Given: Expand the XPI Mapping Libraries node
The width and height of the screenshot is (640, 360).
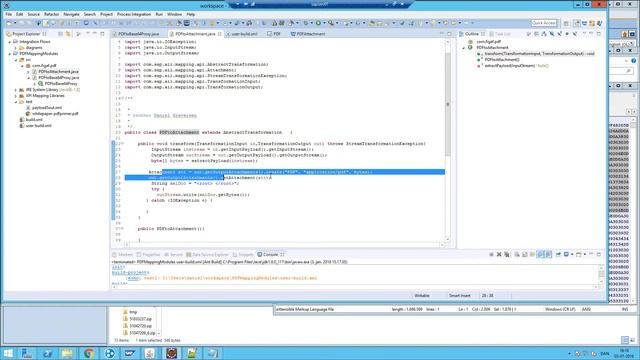Looking at the screenshot, I should click(x=16, y=96).
